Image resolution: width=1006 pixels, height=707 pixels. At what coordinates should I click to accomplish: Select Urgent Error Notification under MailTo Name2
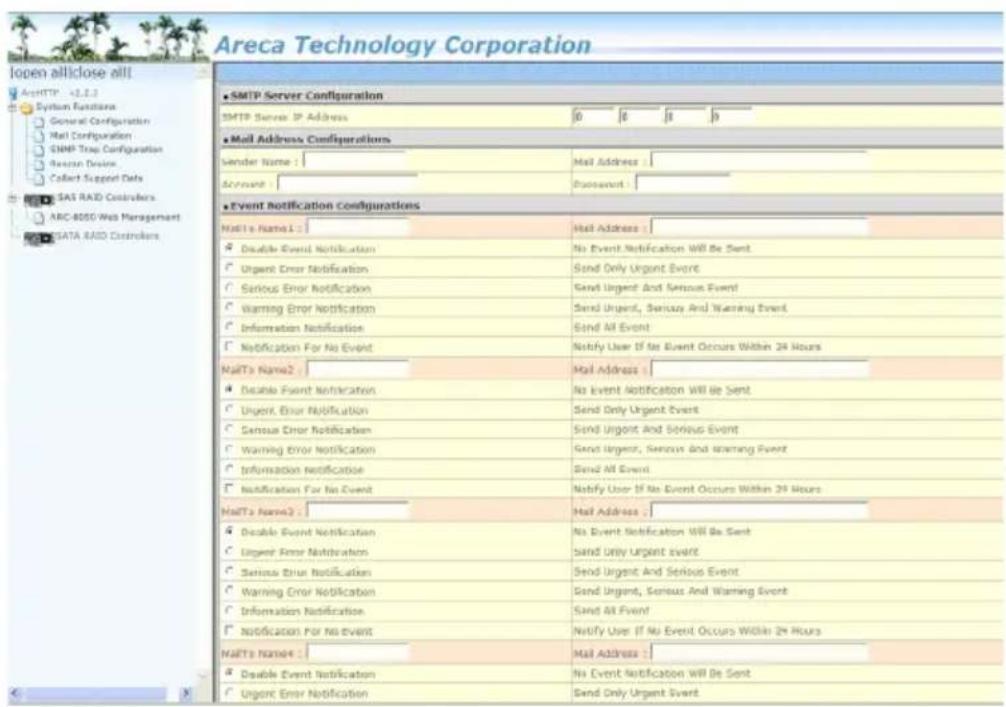tap(229, 409)
